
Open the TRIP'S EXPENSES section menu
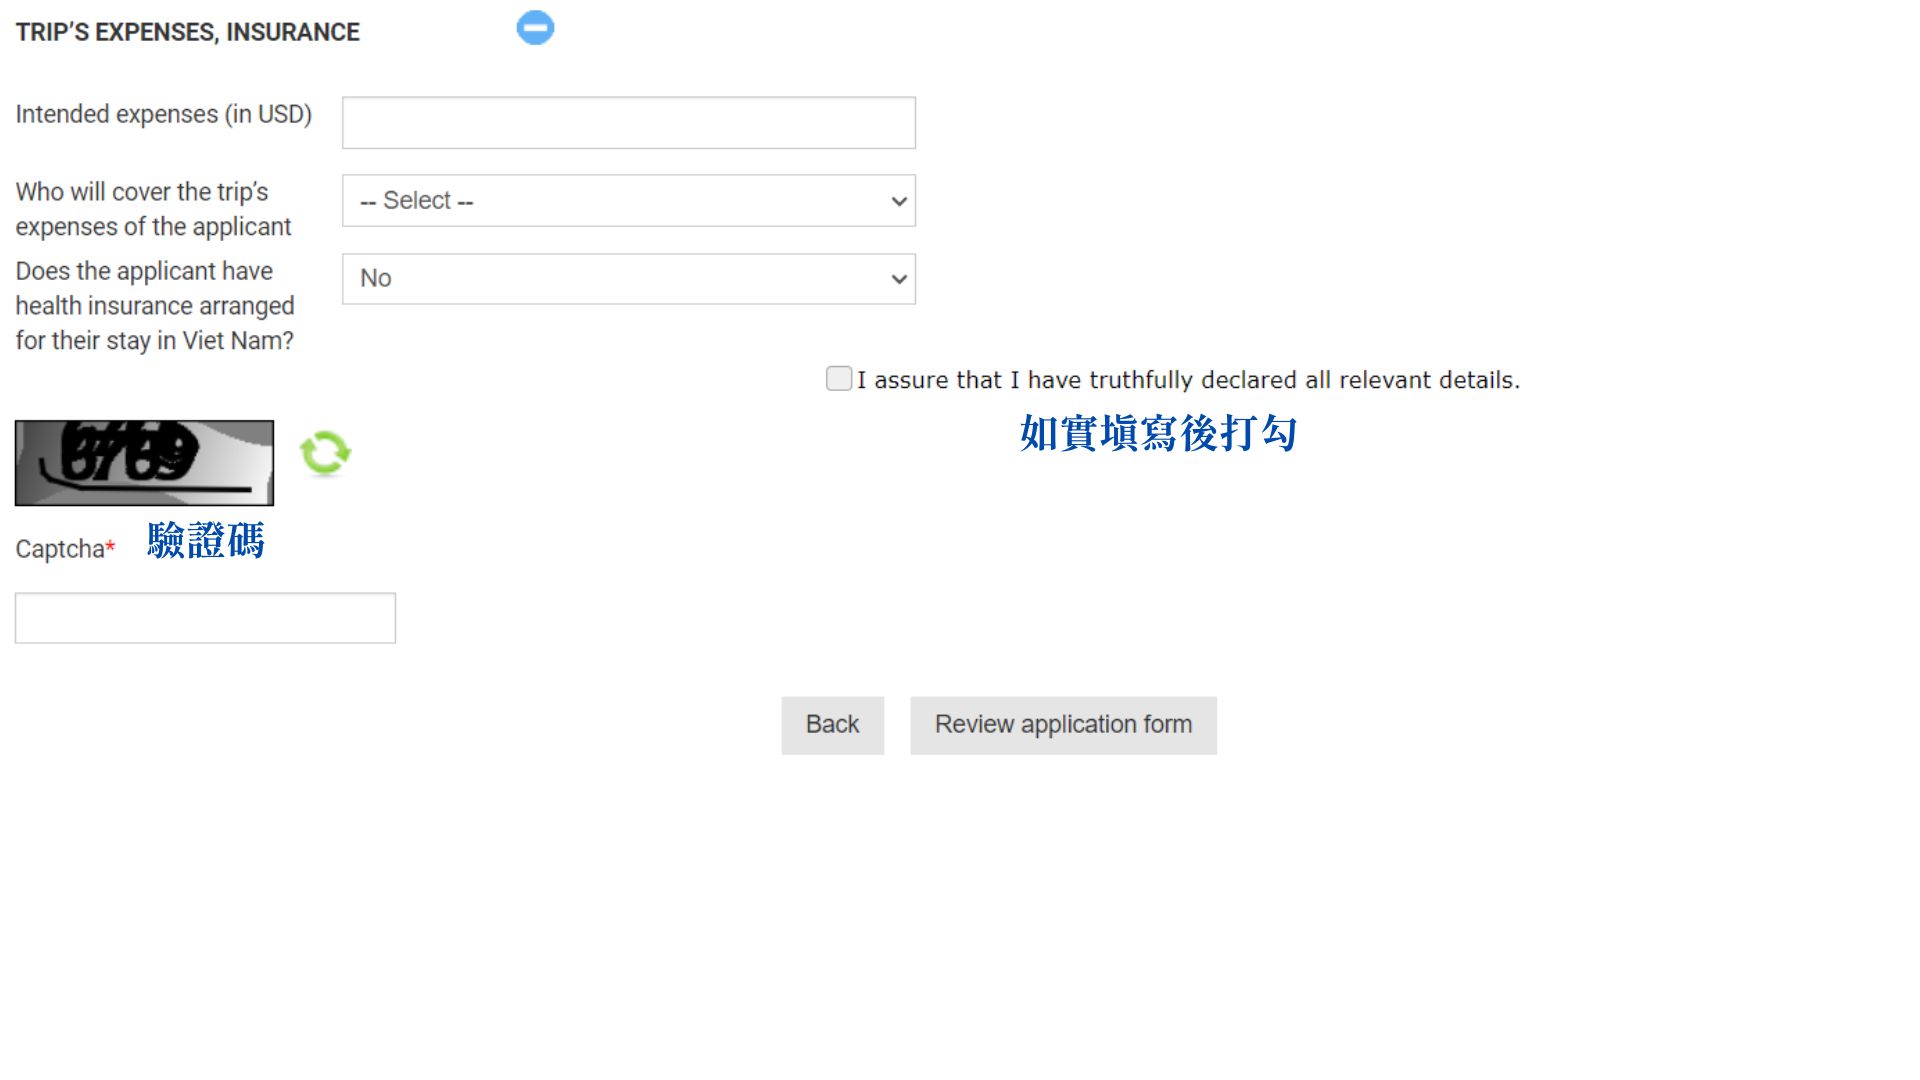coord(535,28)
